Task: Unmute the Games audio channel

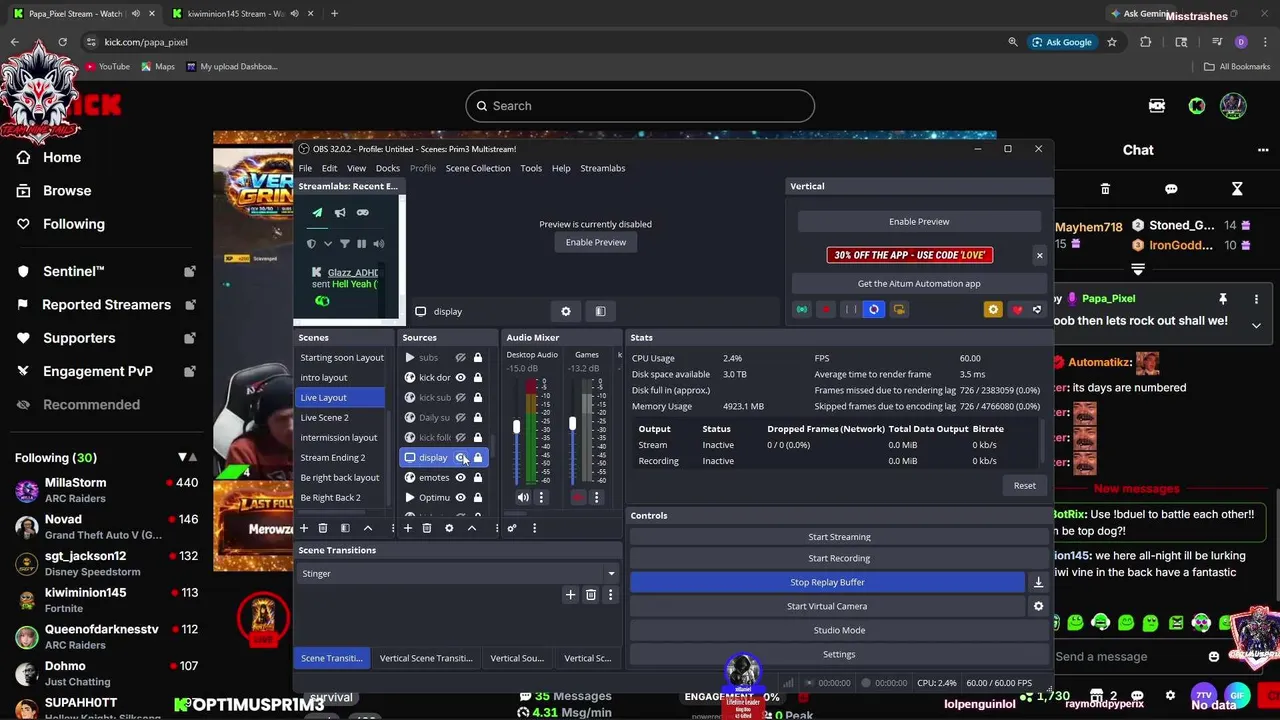Action: click(578, 497)
